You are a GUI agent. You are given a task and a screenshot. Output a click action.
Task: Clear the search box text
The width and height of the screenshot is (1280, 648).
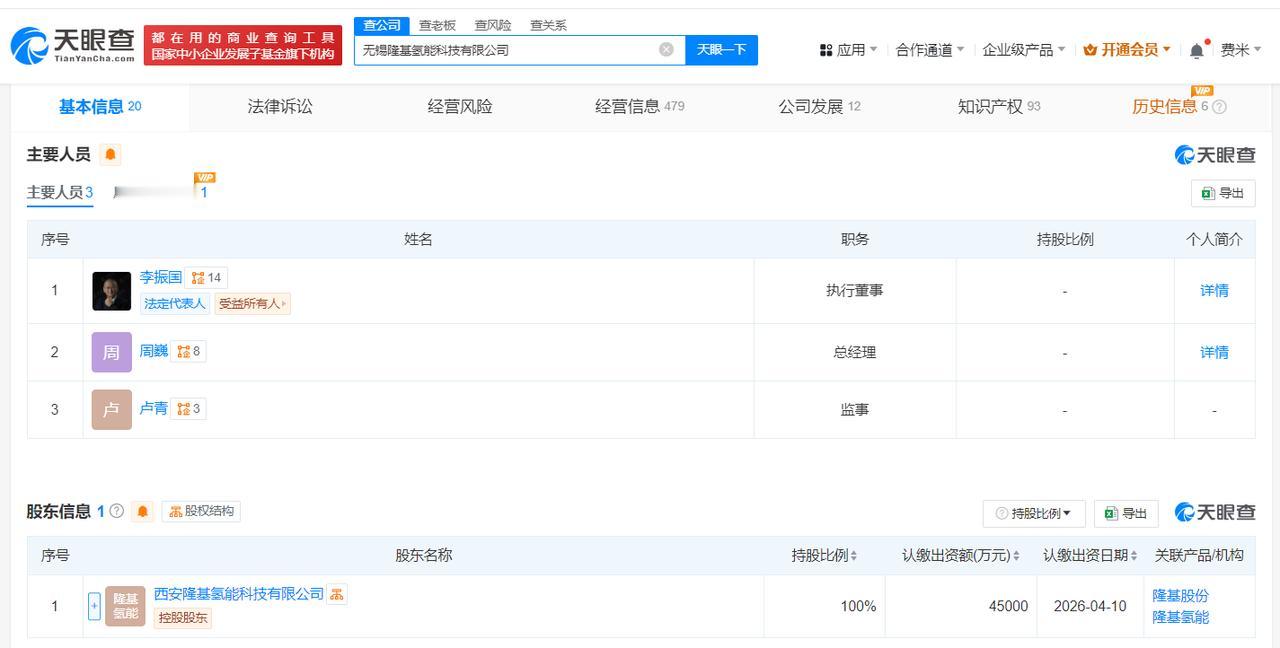(x=666, y=50)
